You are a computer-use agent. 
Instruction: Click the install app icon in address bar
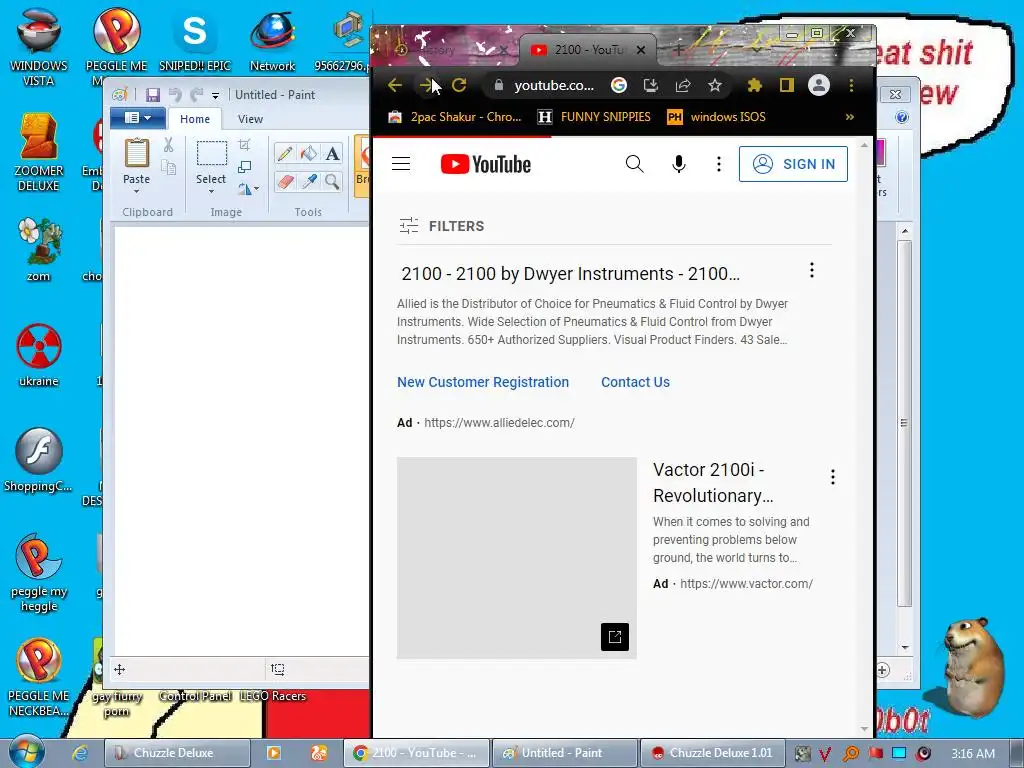[x=650, y=85]
